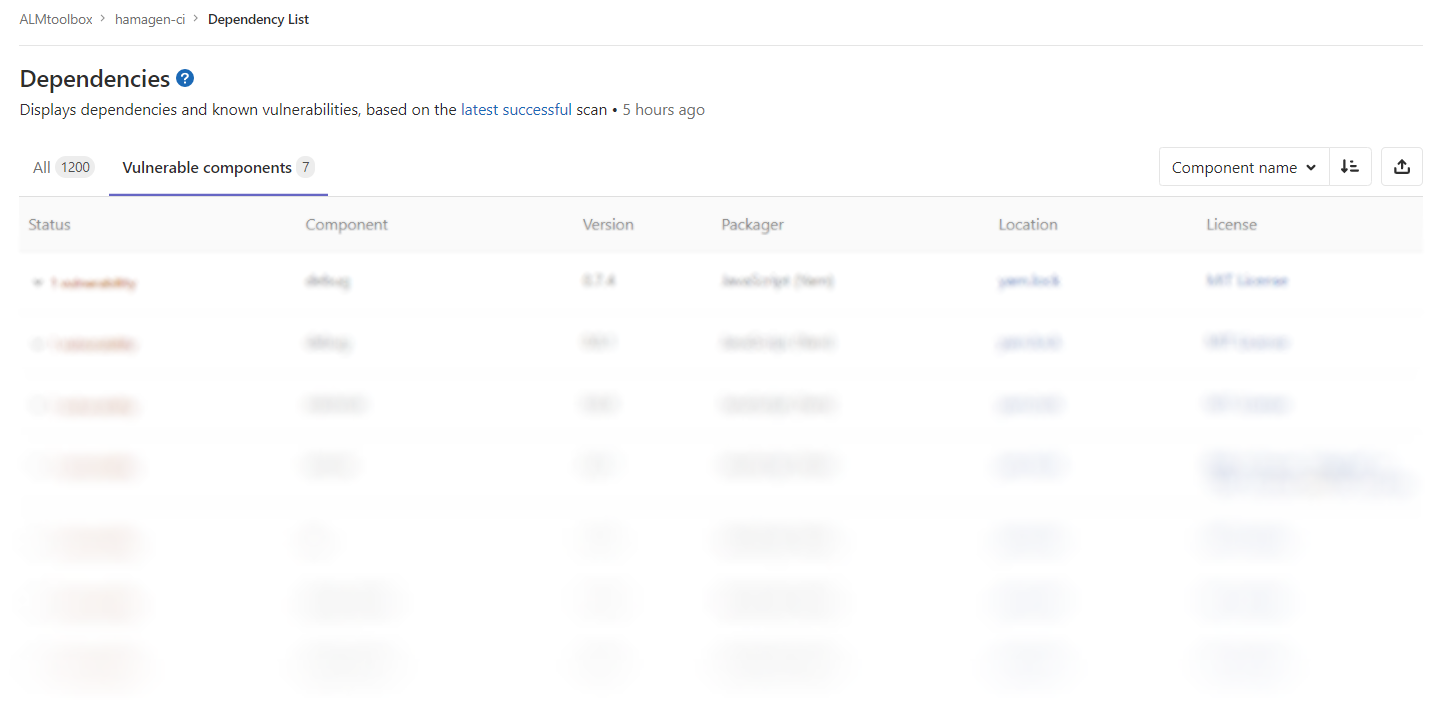The width and height of the screenshot is (1430, 701).
Task: Navigate to hamagen-ci project breadcrumb
Action: tap(150, 19)
